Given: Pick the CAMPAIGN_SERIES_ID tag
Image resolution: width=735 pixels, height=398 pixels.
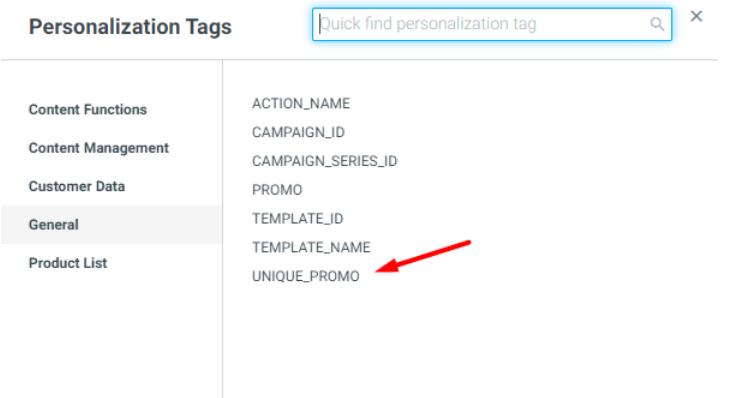Looking at the screenshot, I should (324, 161).
